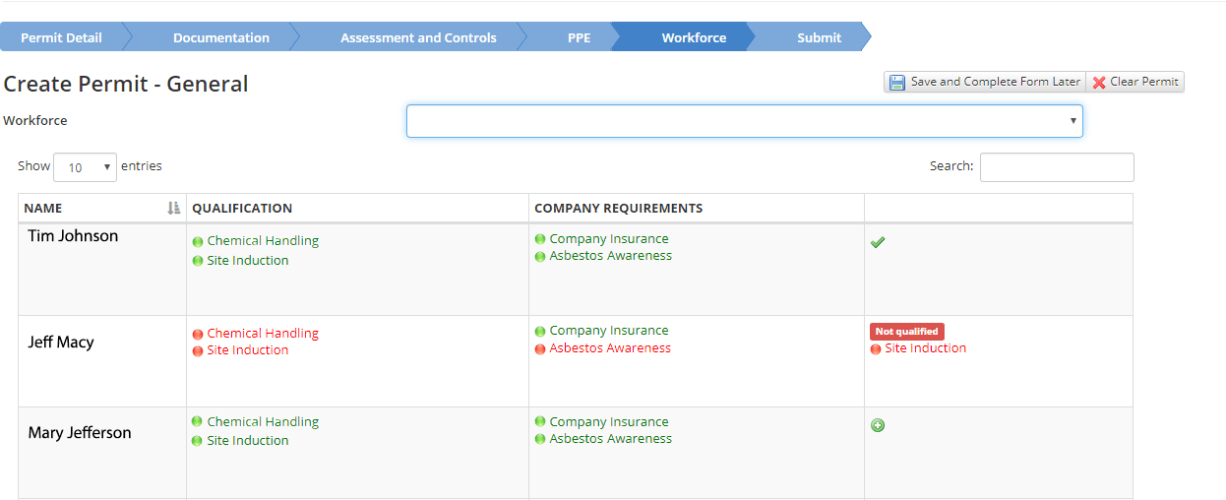Click the Clear Permit button
The image size is (1226, 500).
pyautogui.click(x=1136, y=82)
